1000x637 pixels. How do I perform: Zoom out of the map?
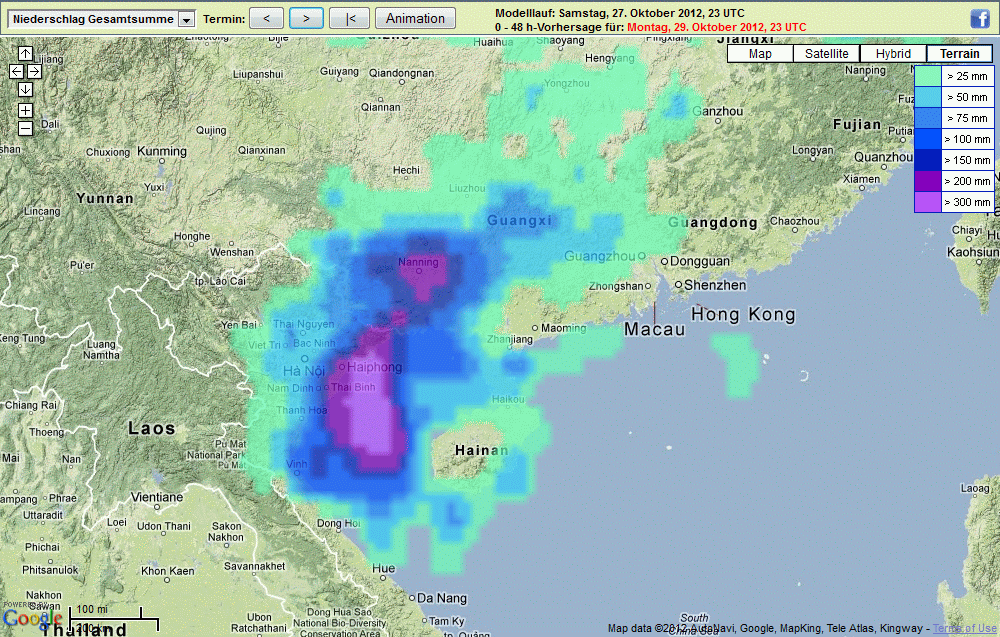click(26, 128)
